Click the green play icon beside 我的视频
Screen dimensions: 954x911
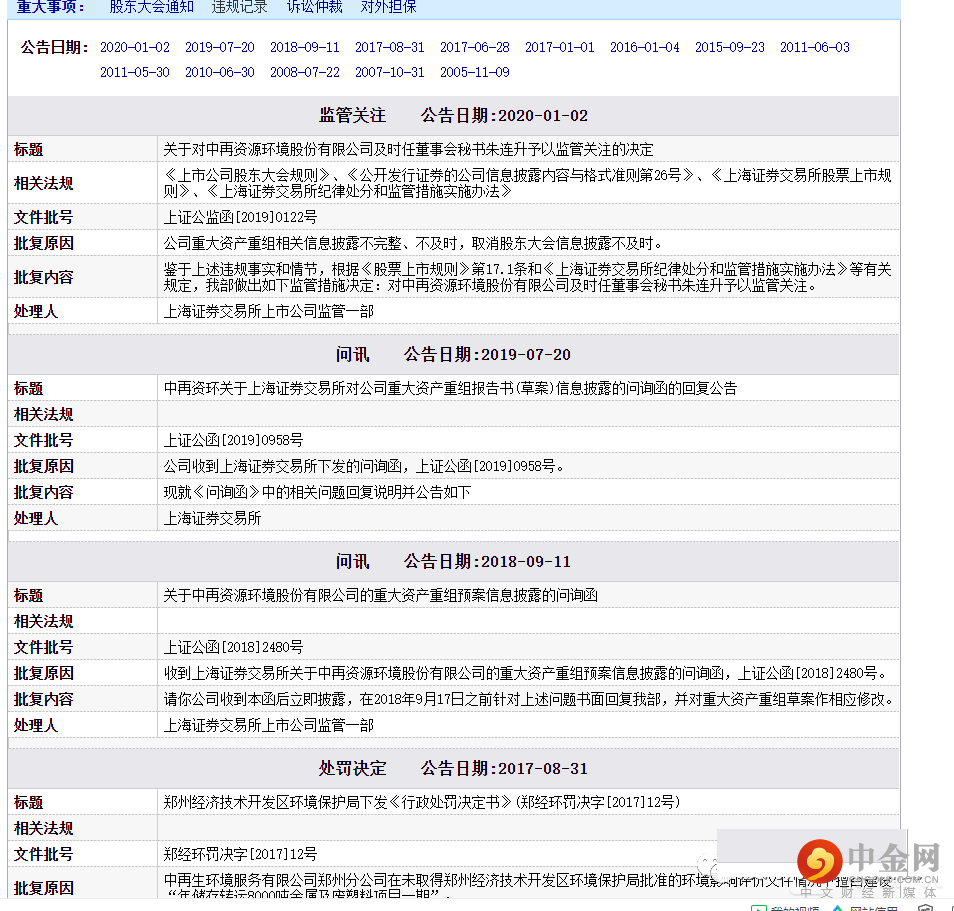(758, 907)
